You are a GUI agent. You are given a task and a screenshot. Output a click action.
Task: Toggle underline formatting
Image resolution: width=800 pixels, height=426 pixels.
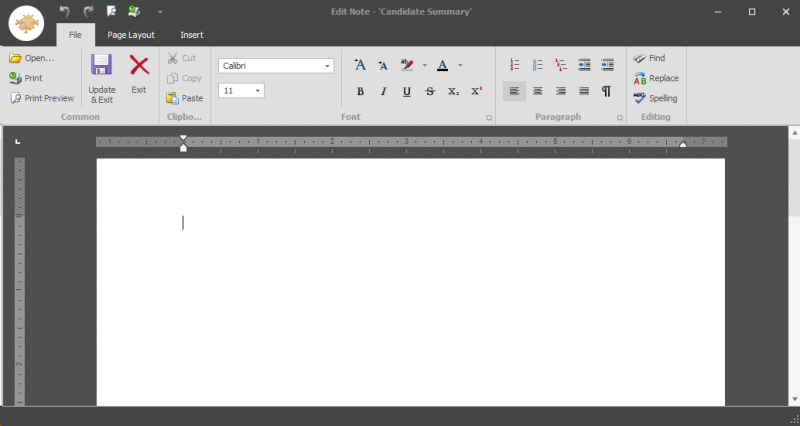(406, 91)
